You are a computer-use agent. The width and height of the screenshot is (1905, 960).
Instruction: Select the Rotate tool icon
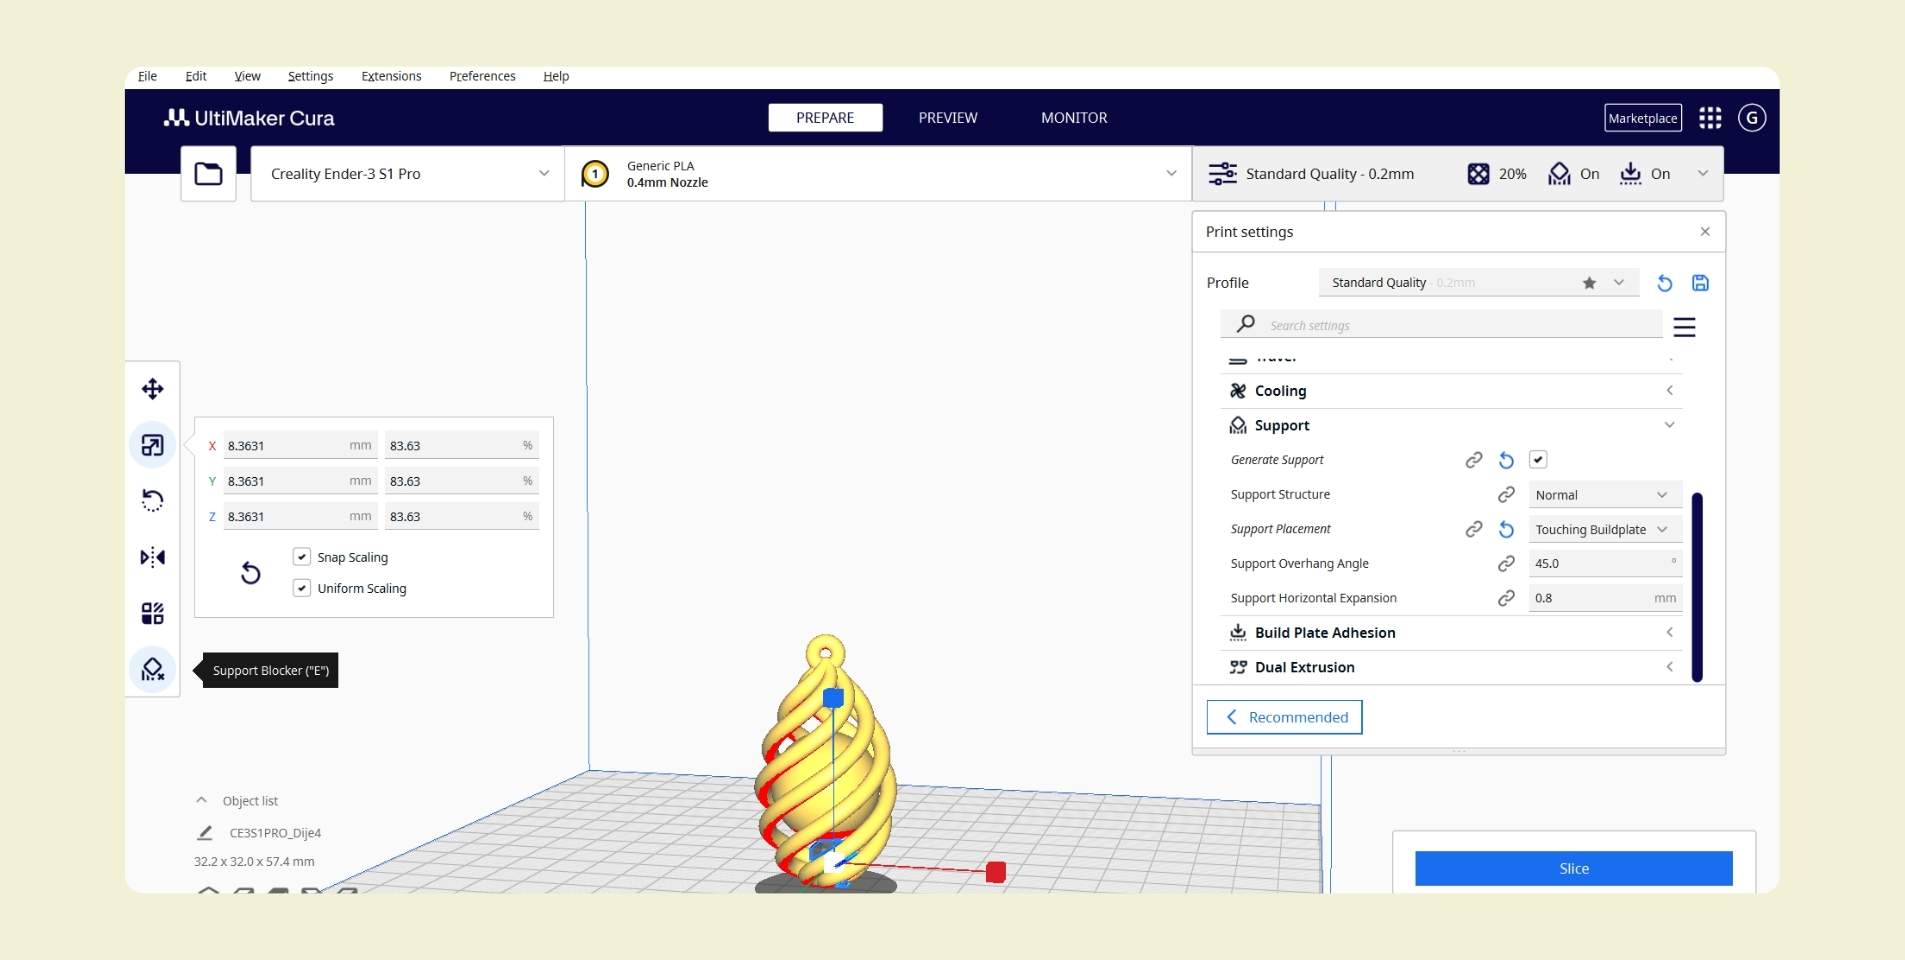tap(152, 500)
